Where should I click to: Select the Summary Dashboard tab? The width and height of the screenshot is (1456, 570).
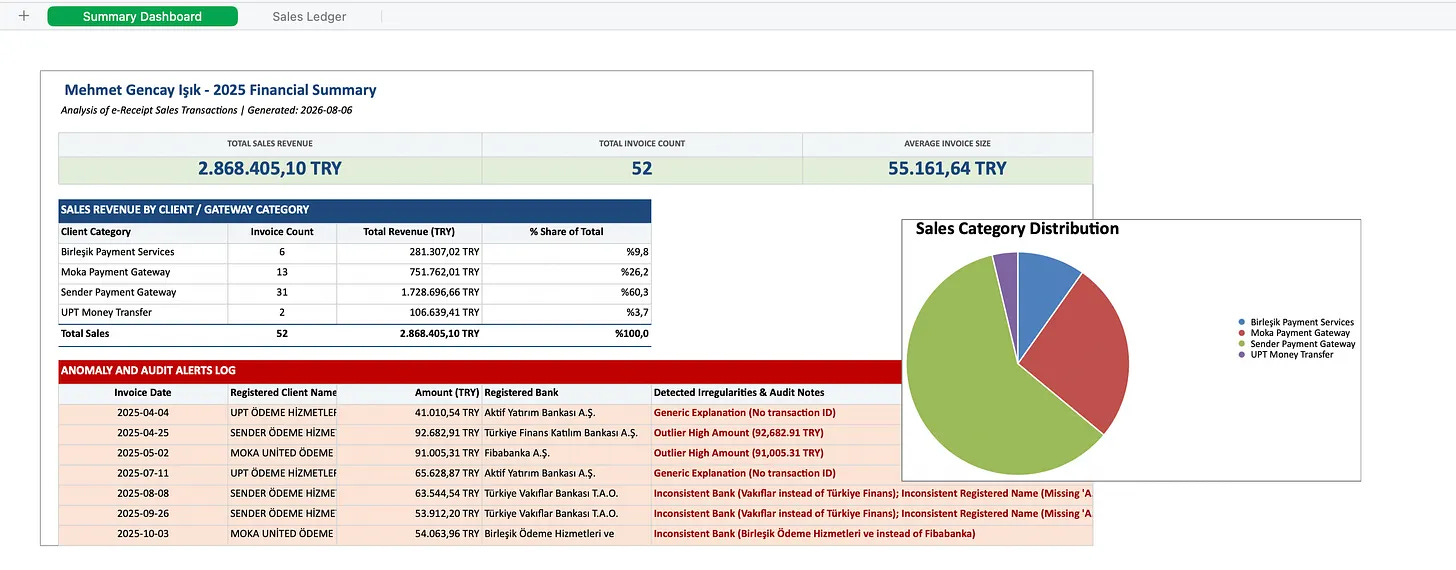142,16
